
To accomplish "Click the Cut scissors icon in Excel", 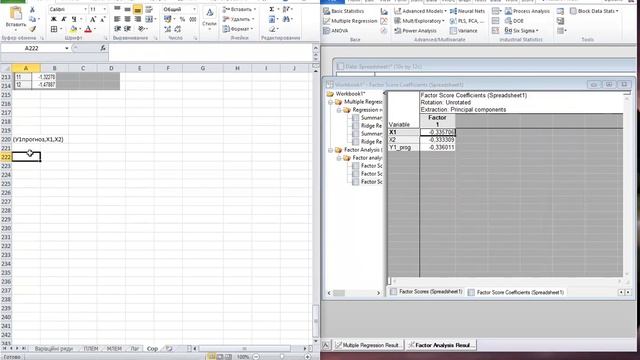I will click(33, 9).
